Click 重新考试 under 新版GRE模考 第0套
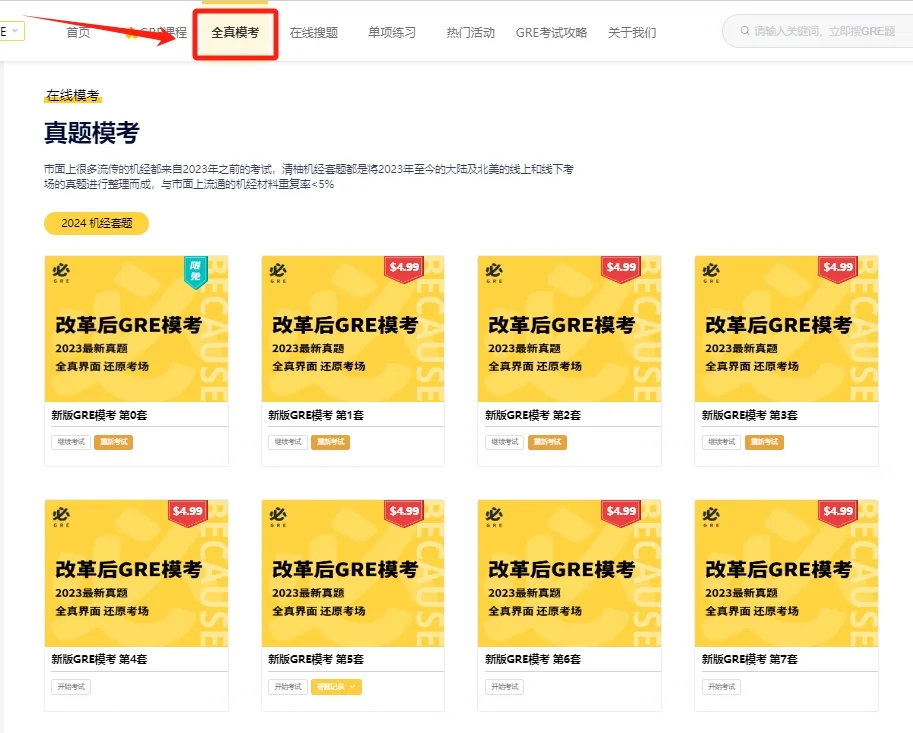 [x=113, y=442]
